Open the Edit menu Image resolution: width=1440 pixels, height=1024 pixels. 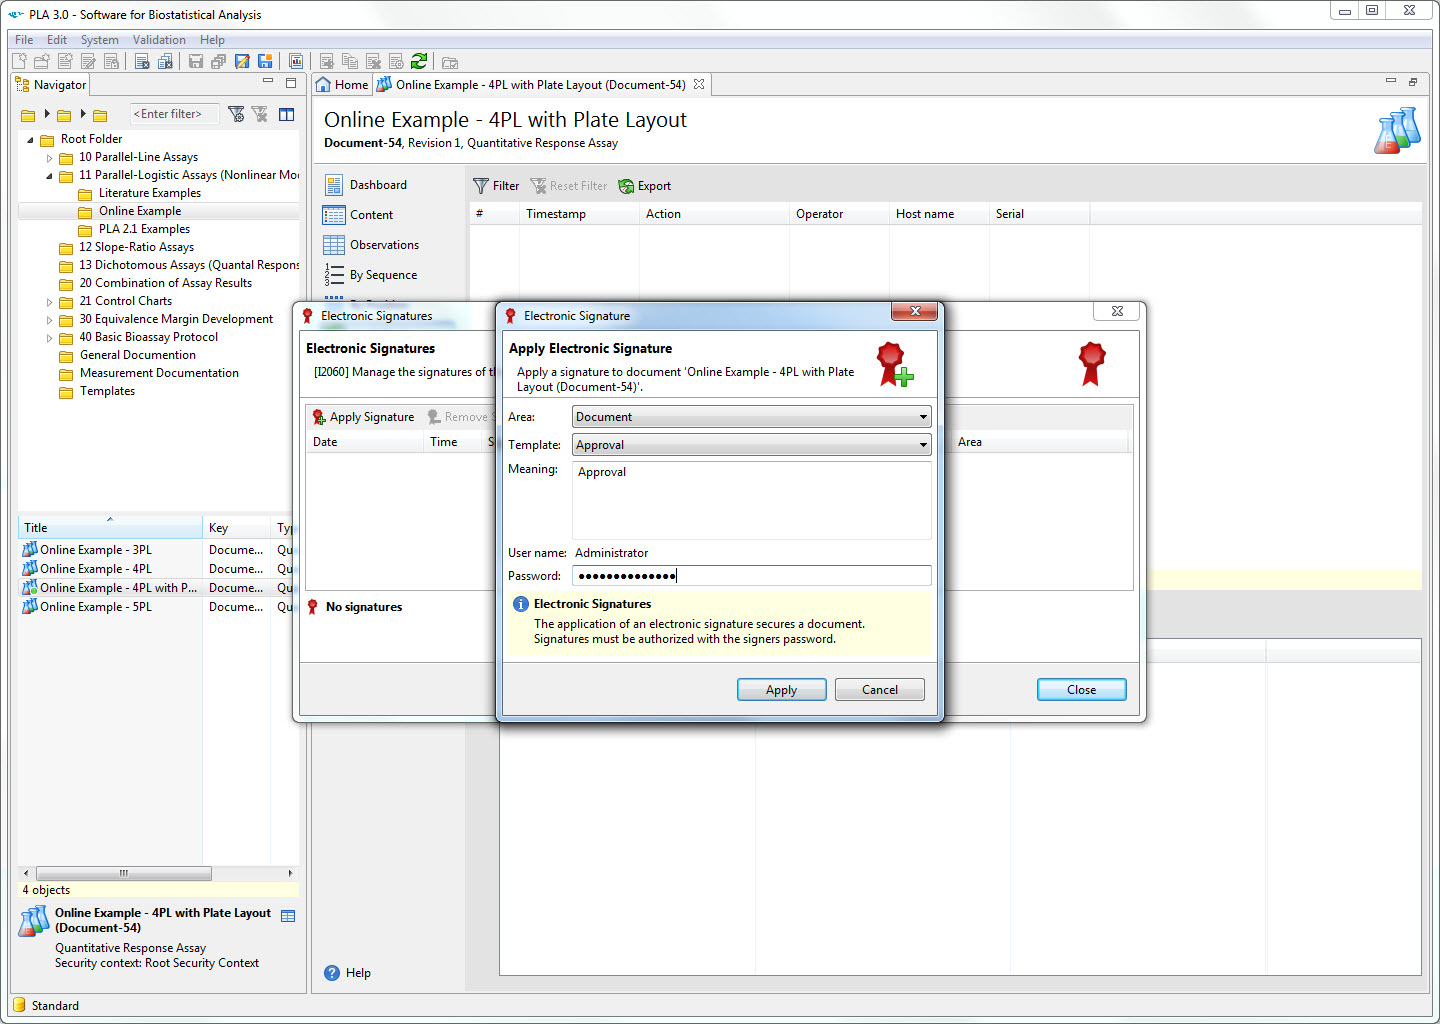[x=57, y=40]
